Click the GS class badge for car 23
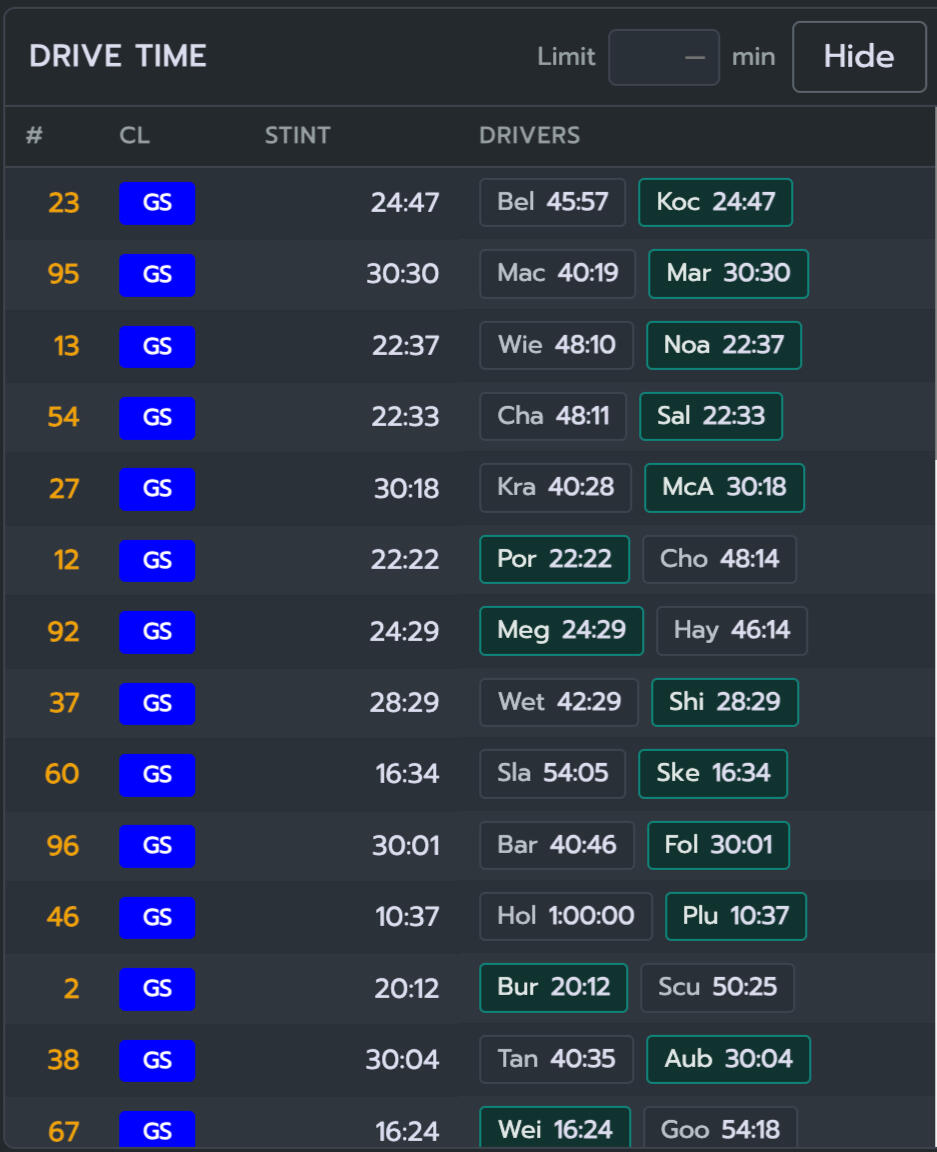This screenshot has width=937, height=1152. click(157, 203)
